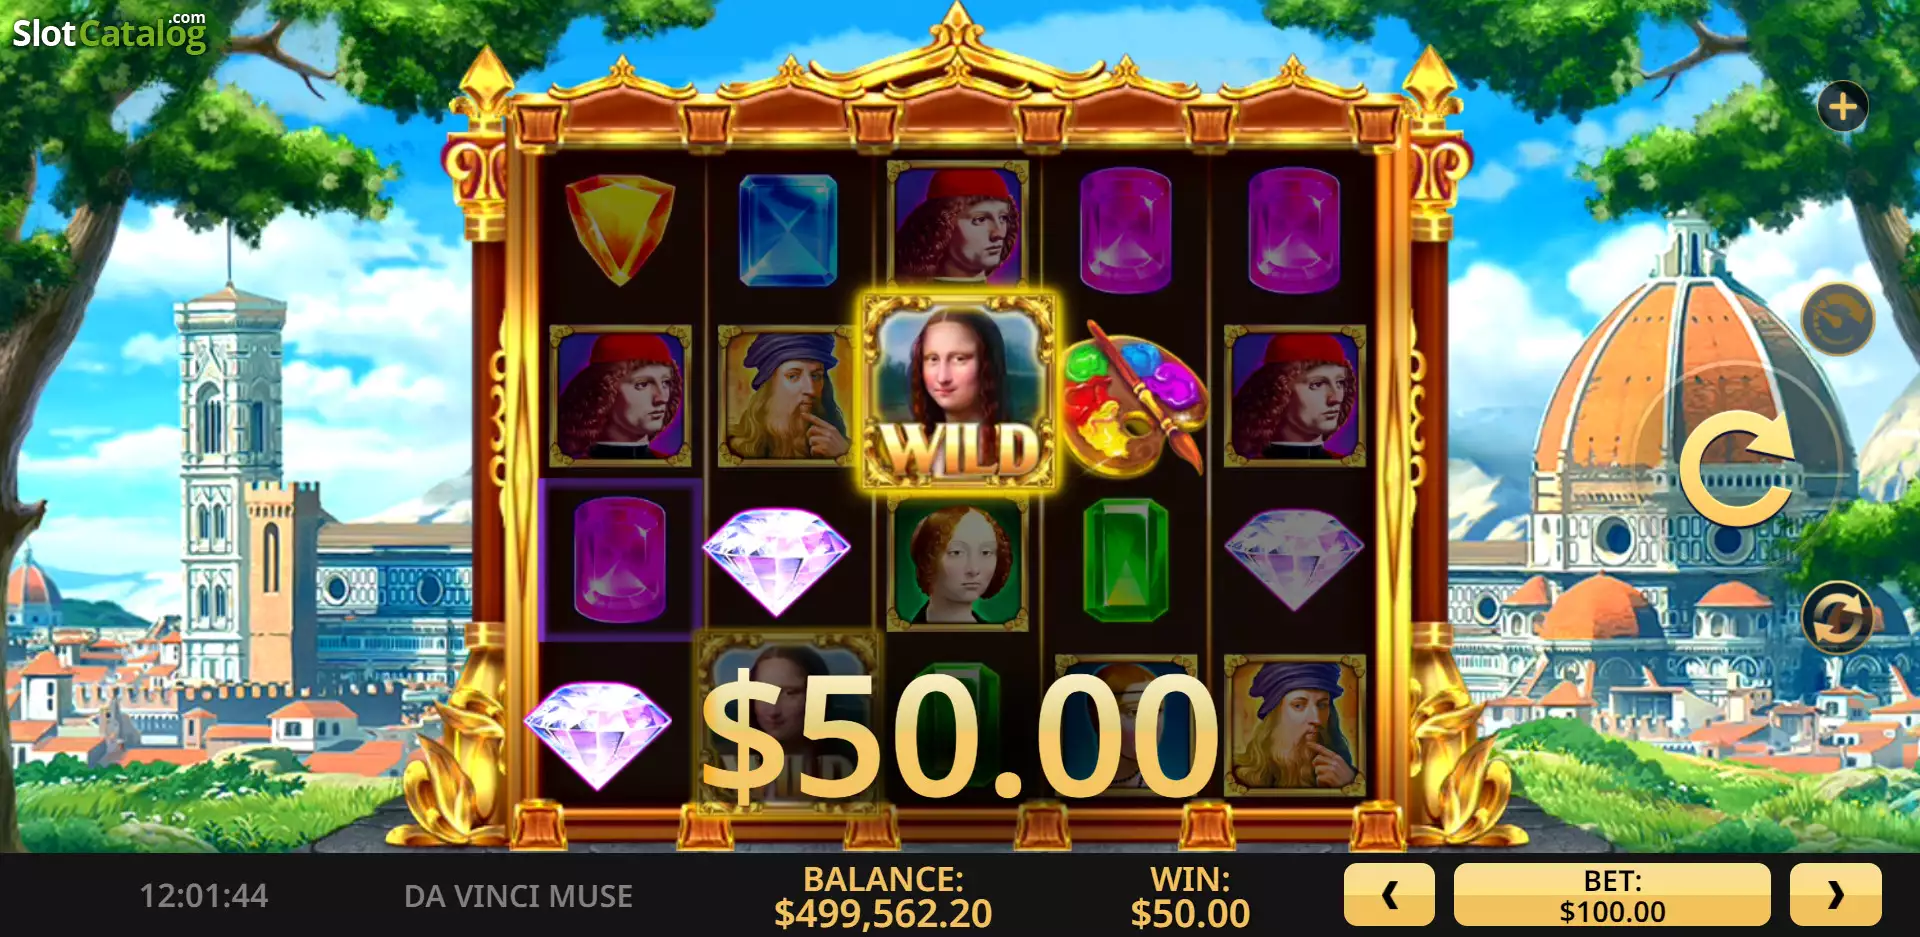The width and height of the screenshot is (1920, 937).
Task: Click the $50.00 win amount overlay
Action: (960, 735)
